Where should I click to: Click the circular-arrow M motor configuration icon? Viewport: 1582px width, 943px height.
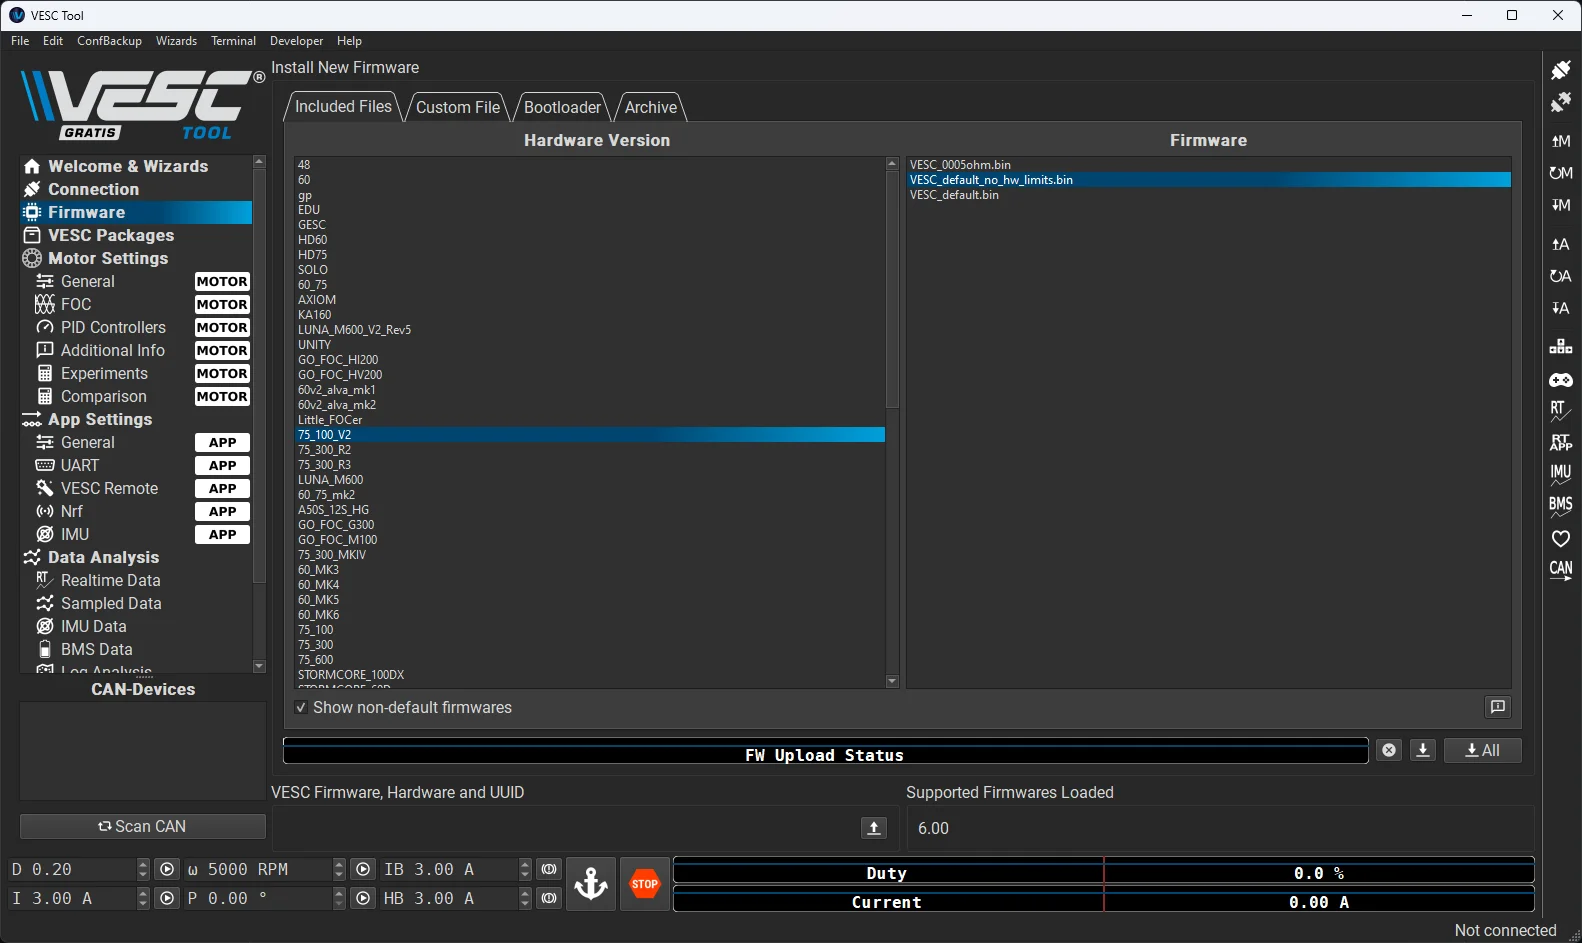point(1560,173)
